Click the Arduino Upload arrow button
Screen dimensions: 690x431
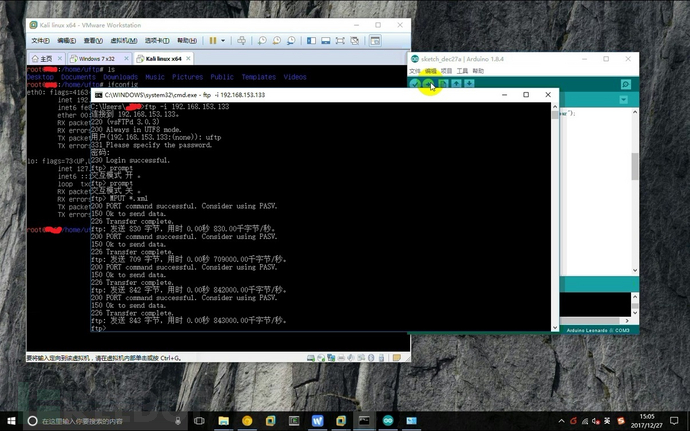pos(428,84)
